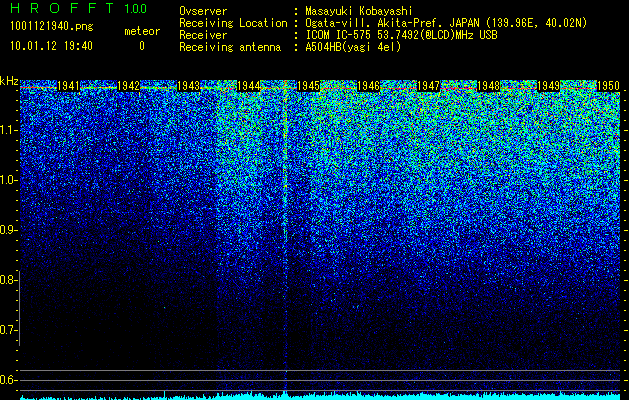Click the 0.6 frequency axis label

point(9,380)
